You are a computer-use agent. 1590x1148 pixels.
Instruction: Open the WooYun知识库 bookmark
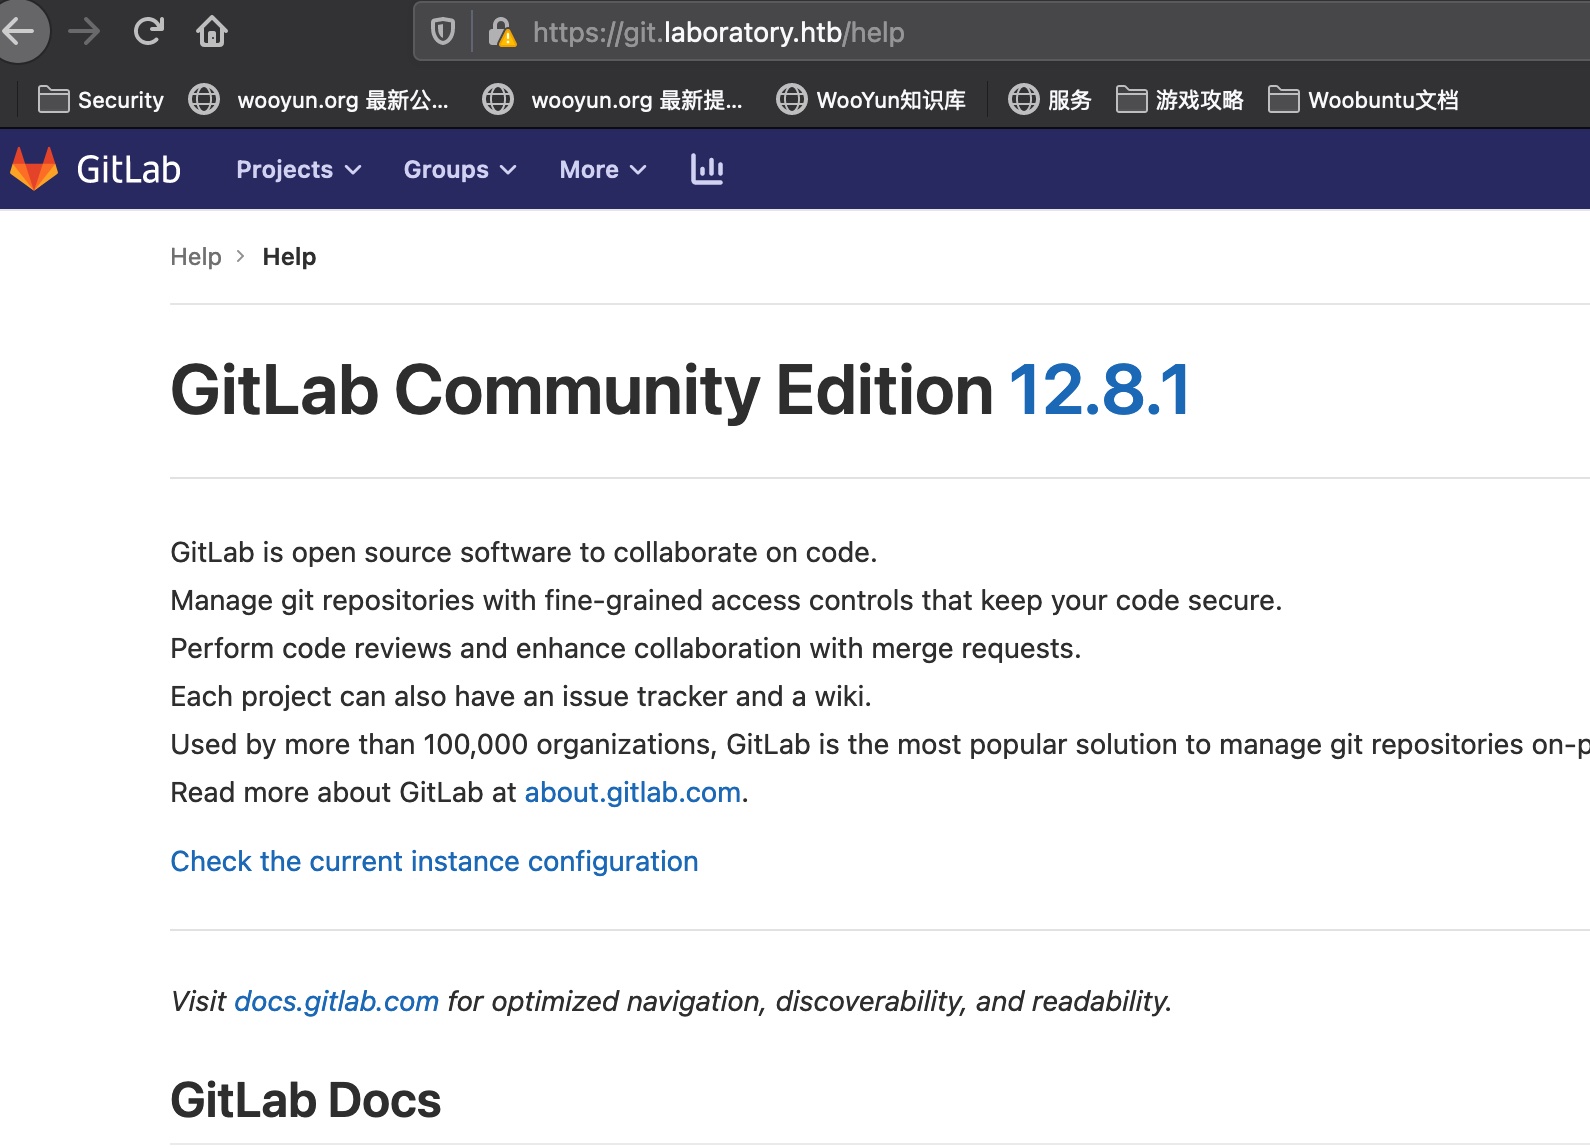tap(872, 100)
